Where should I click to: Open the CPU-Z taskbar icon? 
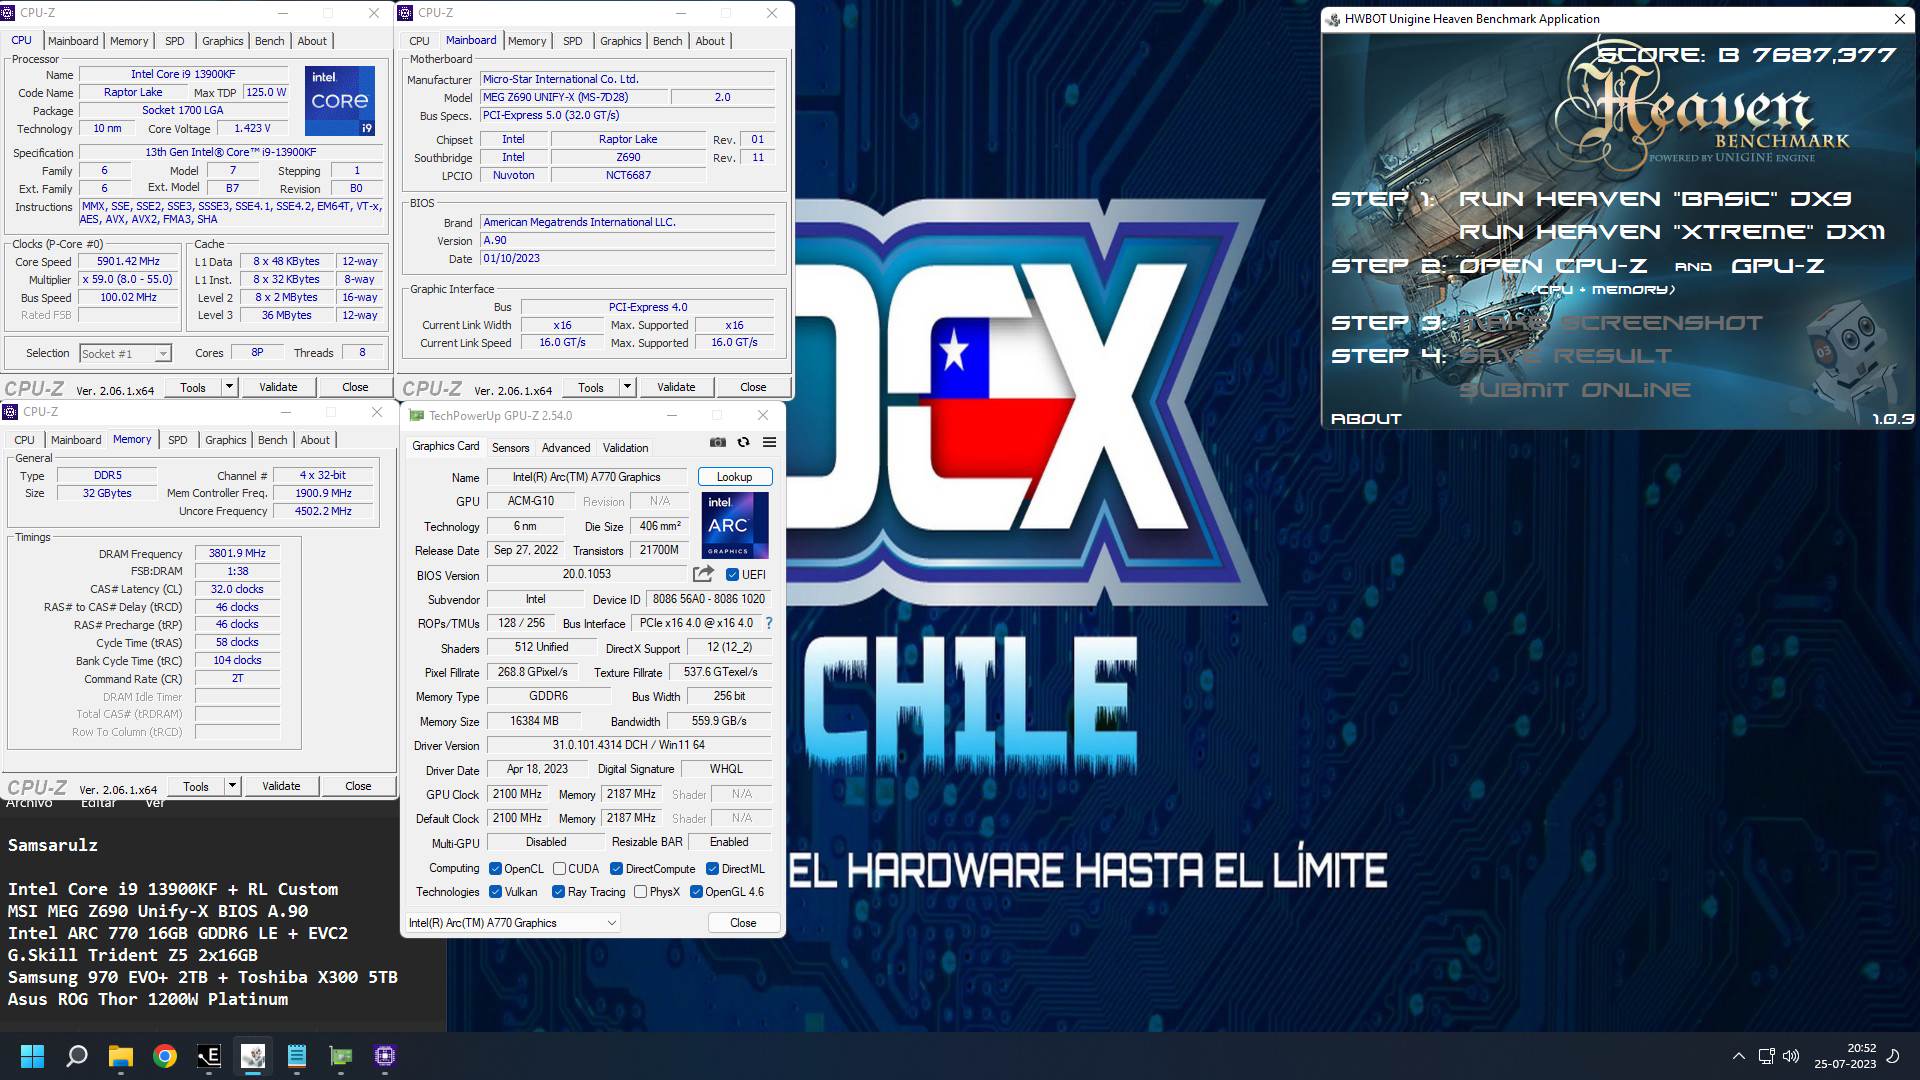(385, 1056)
